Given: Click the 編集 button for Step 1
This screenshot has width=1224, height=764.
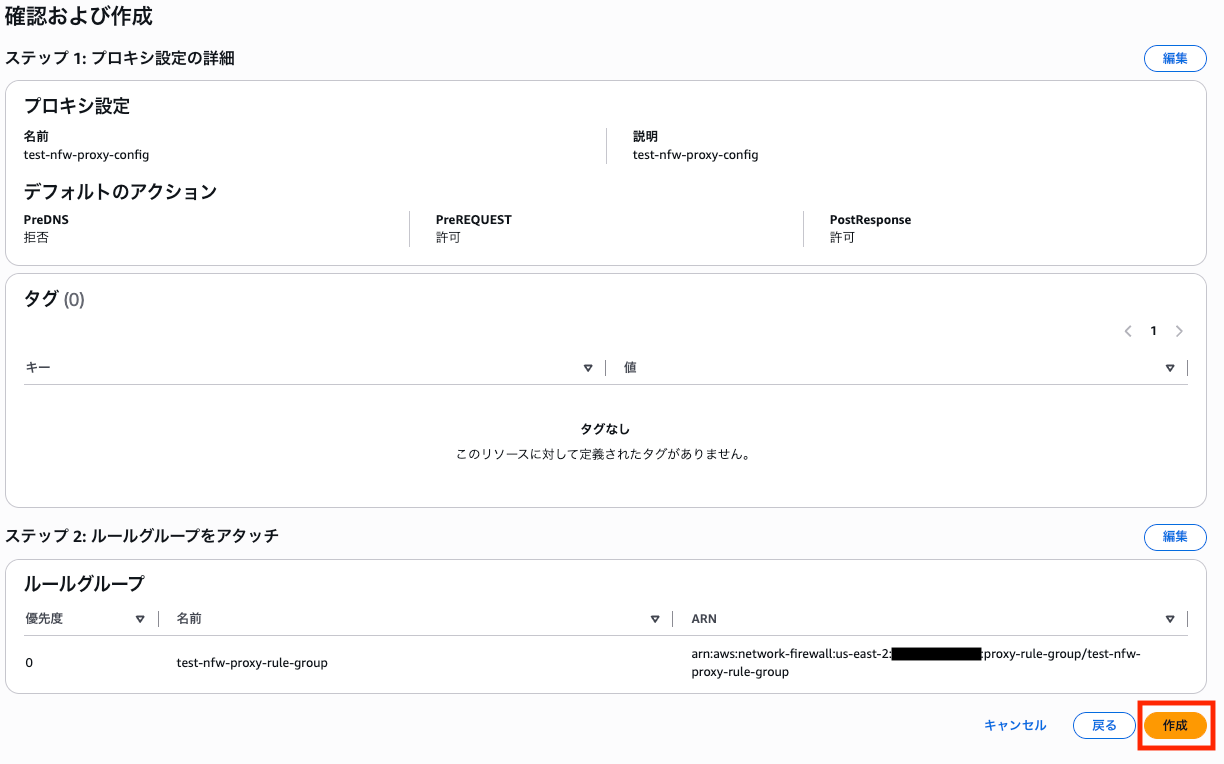Looking at the screenshot, I should [1175, 58].
